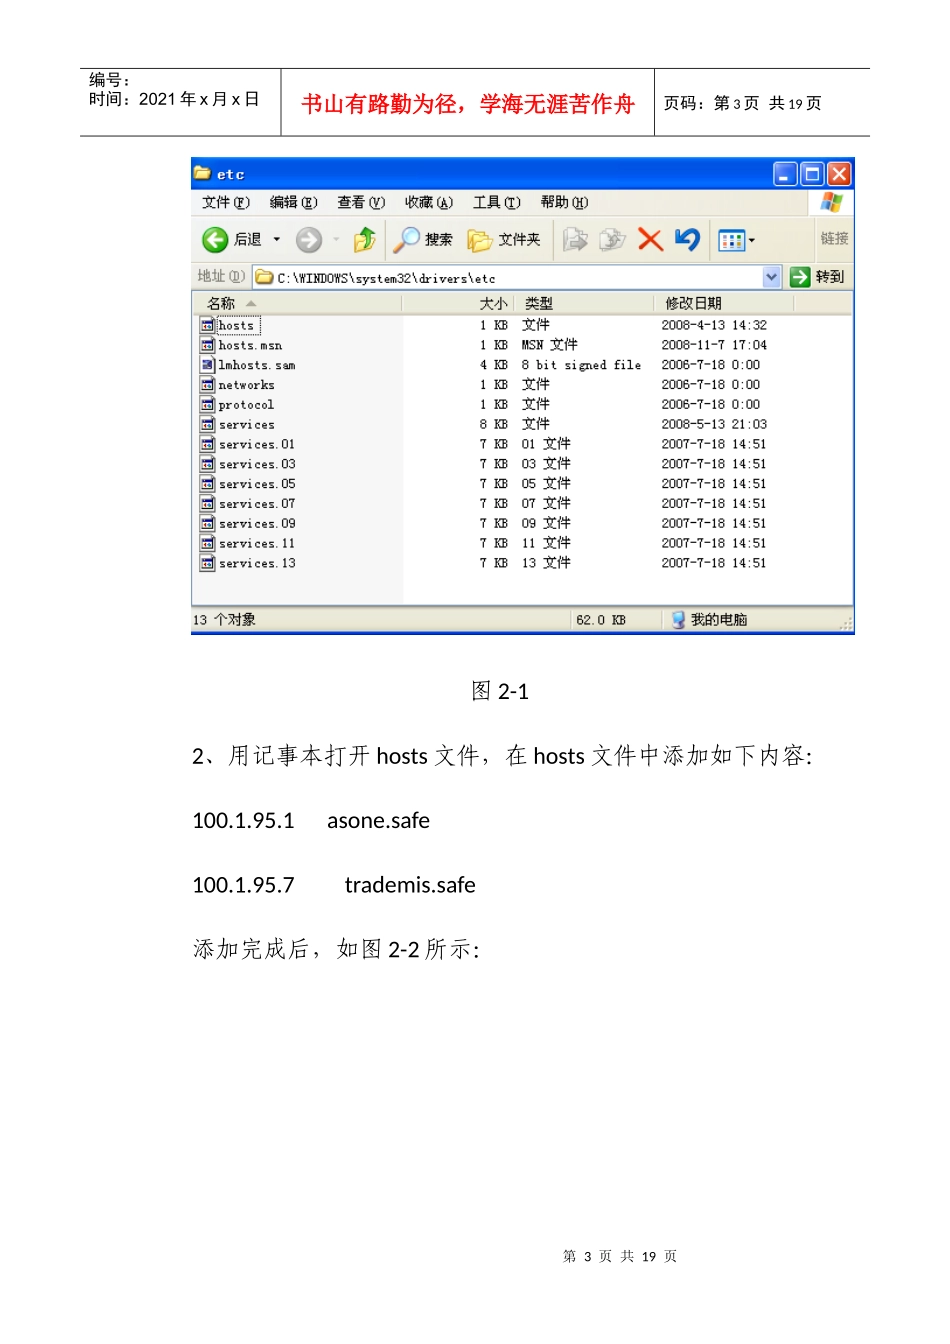The width and height of the screenshot is (950, 1344).
Task: Click the Windows flag logo icon
Action: coord(830,202)
